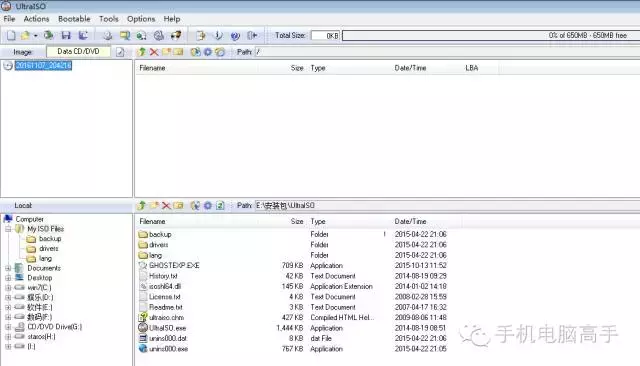Expand the Desktop tree node
Viewport: 640px width, 366px height.
pos(8,278)
